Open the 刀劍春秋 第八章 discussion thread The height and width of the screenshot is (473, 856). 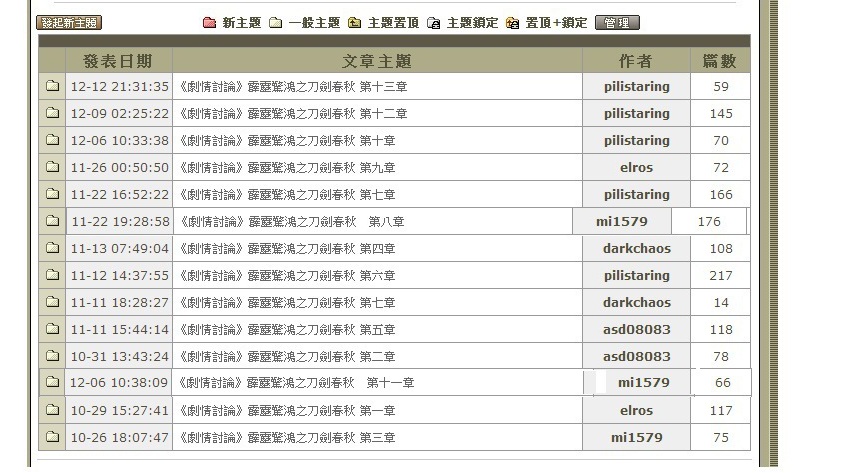(292, 222)
